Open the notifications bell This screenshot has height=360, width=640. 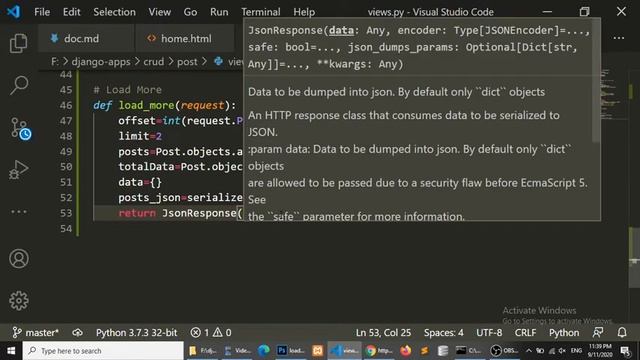tap(622, 333)
